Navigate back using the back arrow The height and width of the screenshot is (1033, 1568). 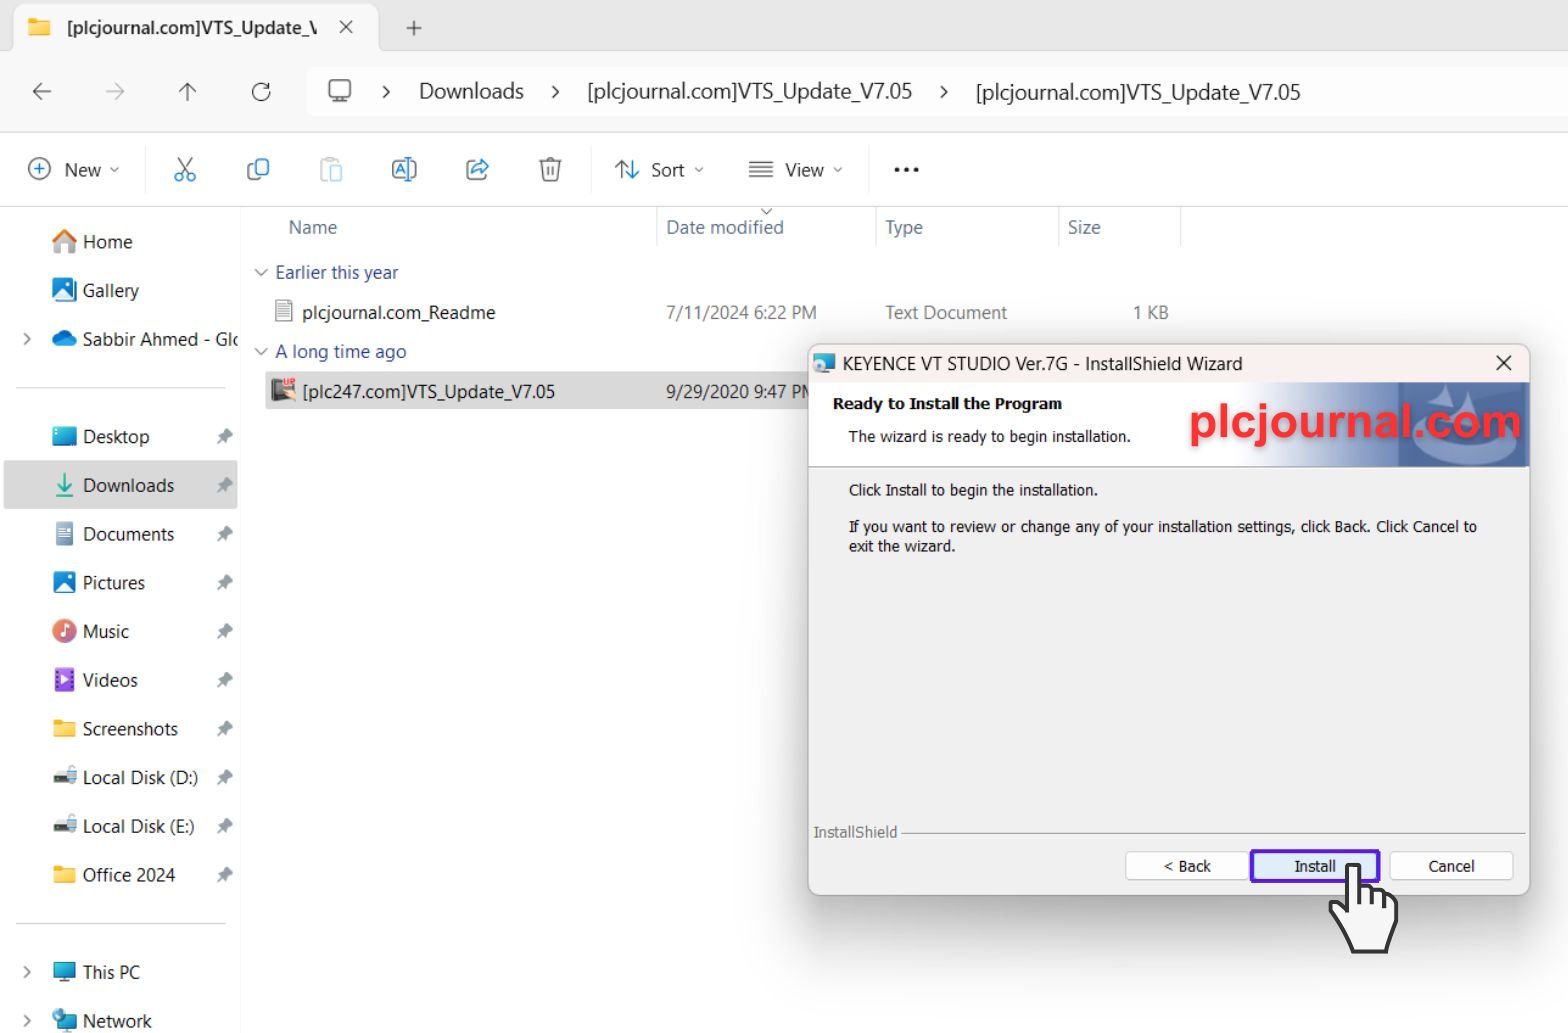click(x=42, y=92)
